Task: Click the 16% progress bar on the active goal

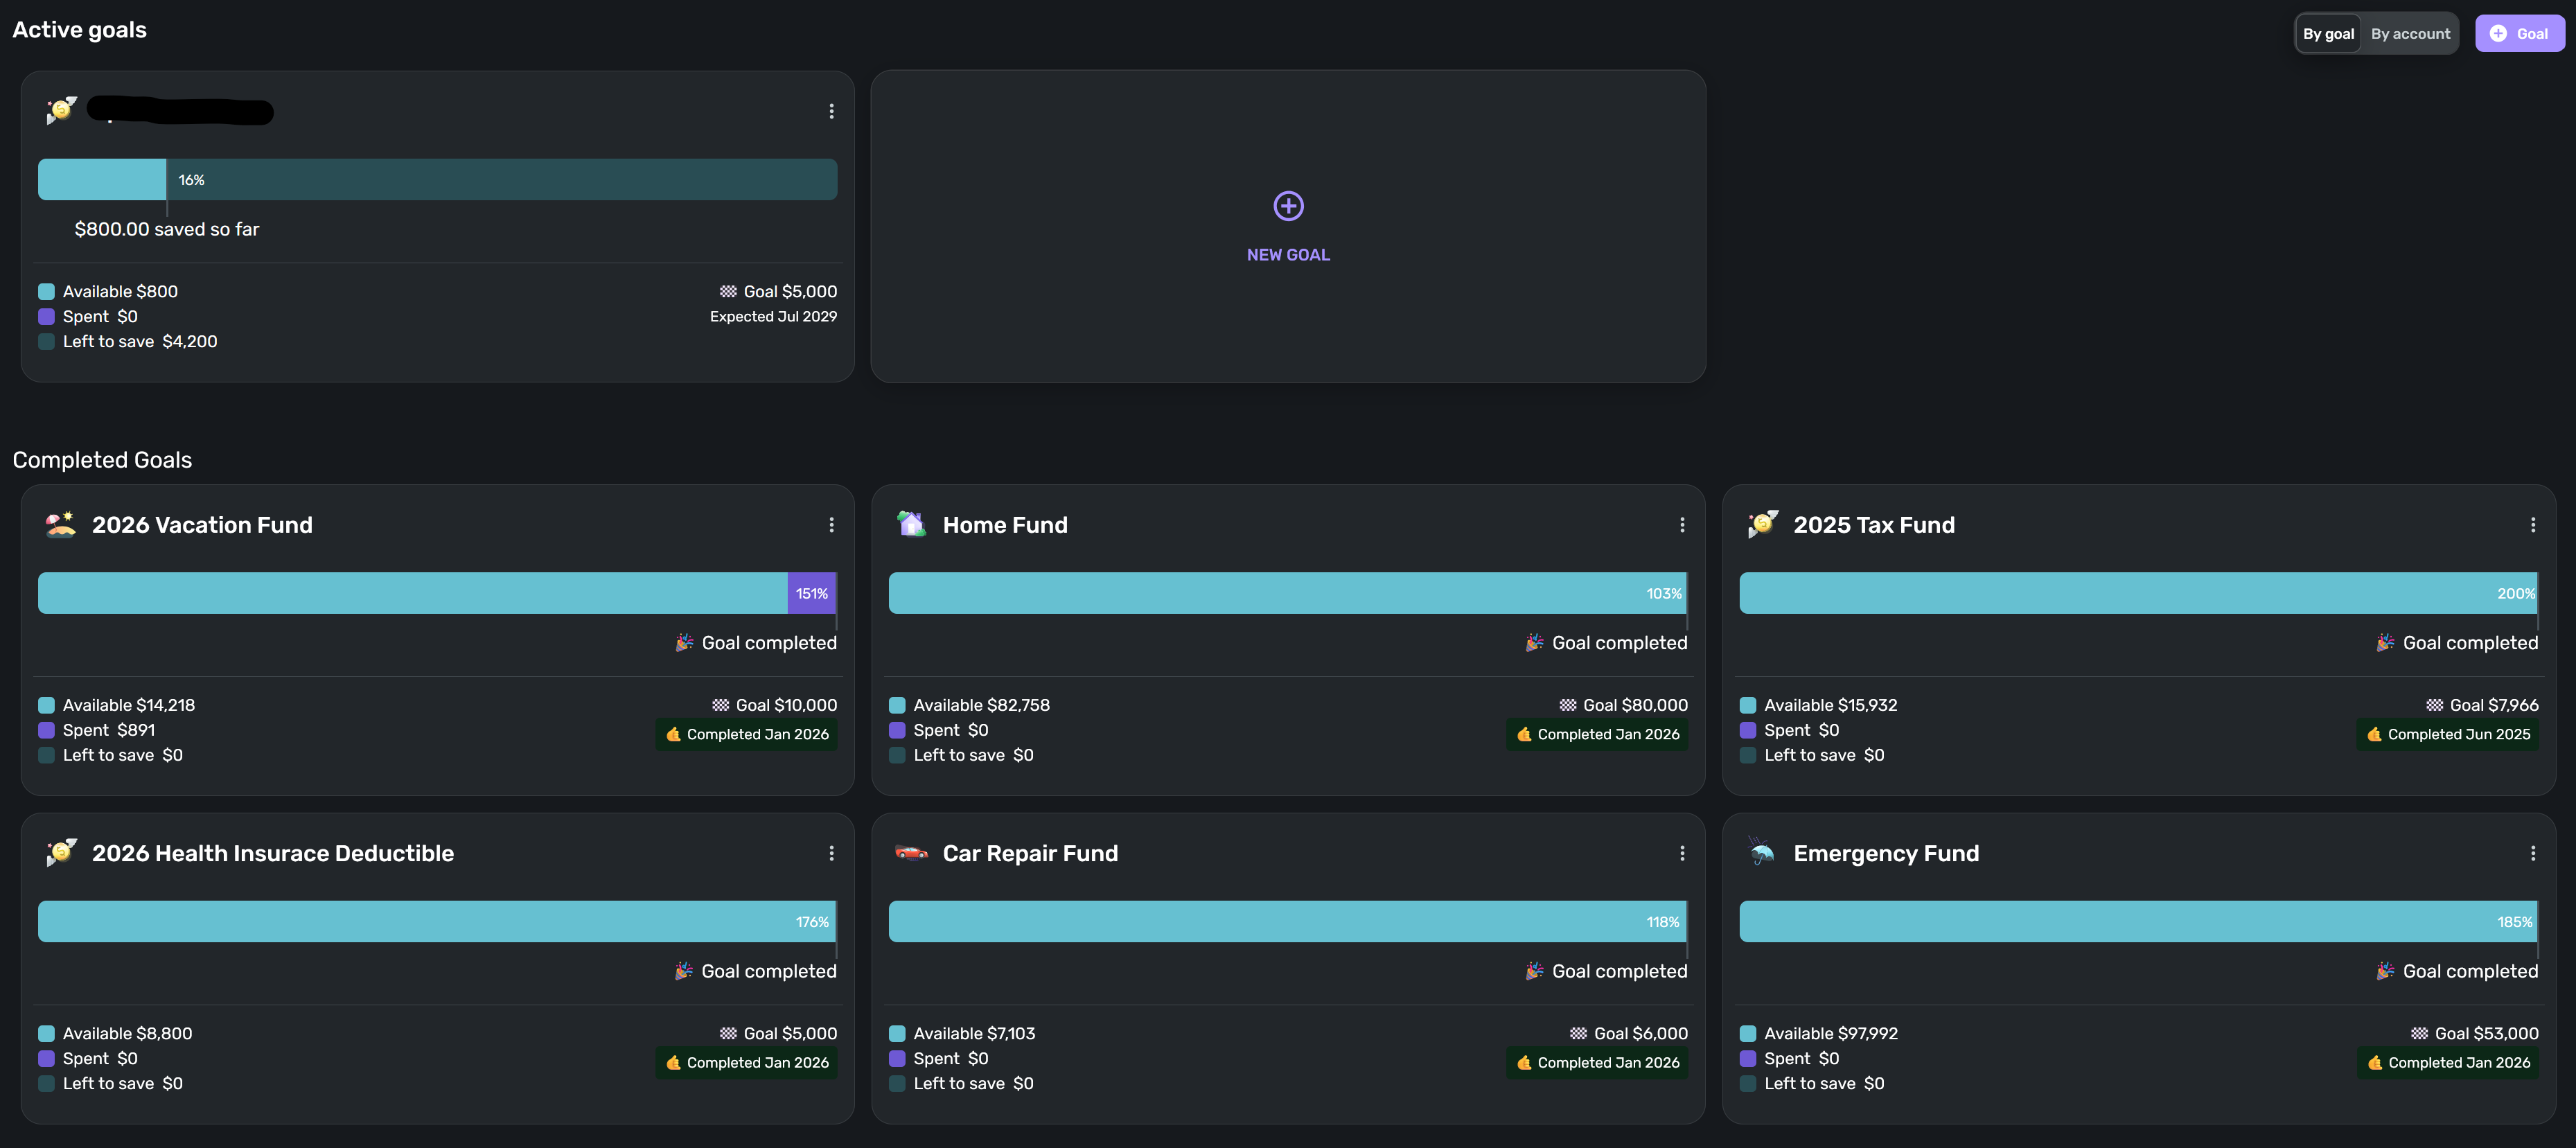Action: click(437, 180)
